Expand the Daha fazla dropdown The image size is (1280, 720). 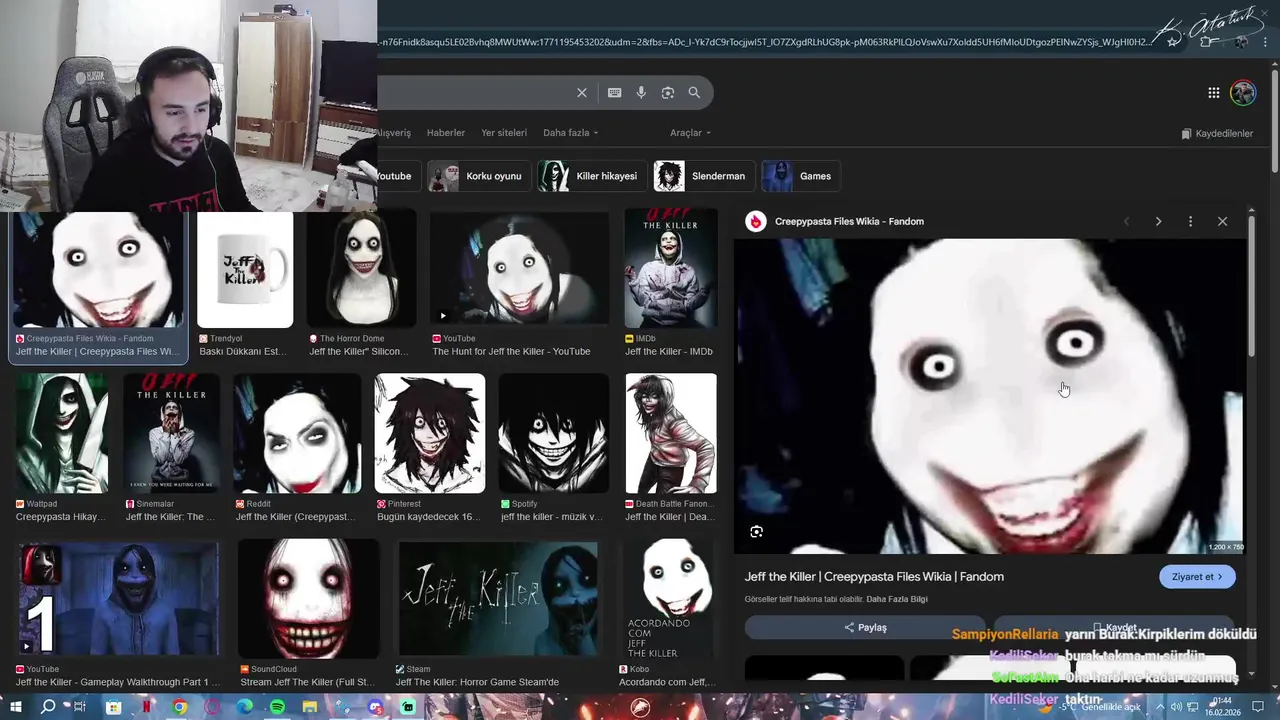[570, 133]
